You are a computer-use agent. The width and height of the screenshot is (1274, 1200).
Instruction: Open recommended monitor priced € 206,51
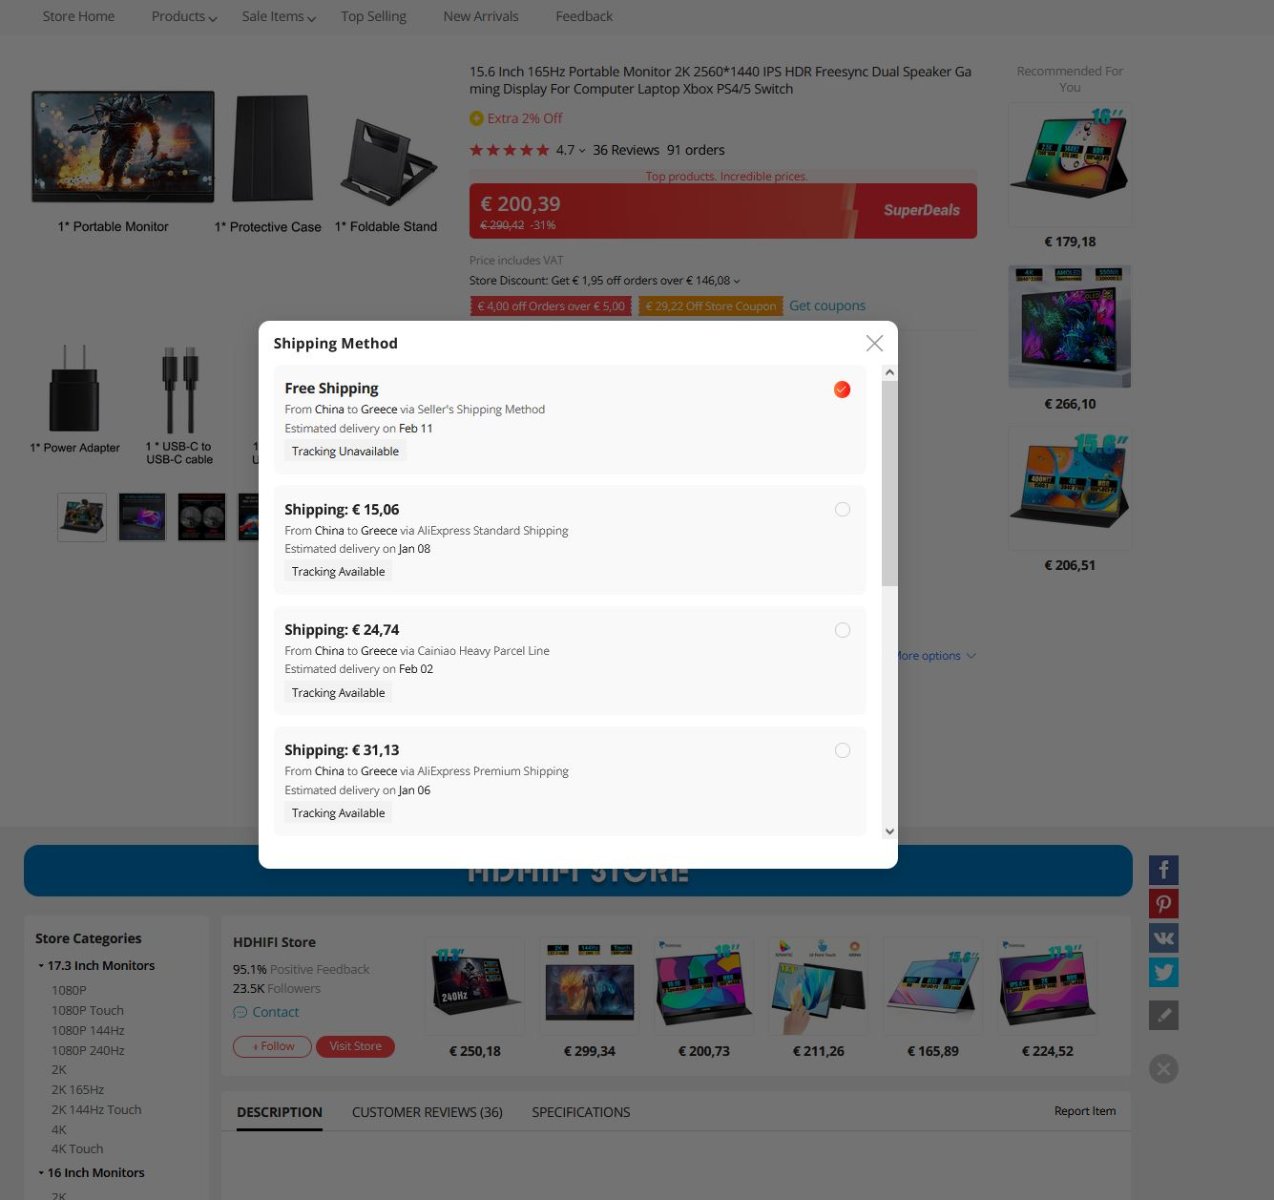coord(1070,488)
